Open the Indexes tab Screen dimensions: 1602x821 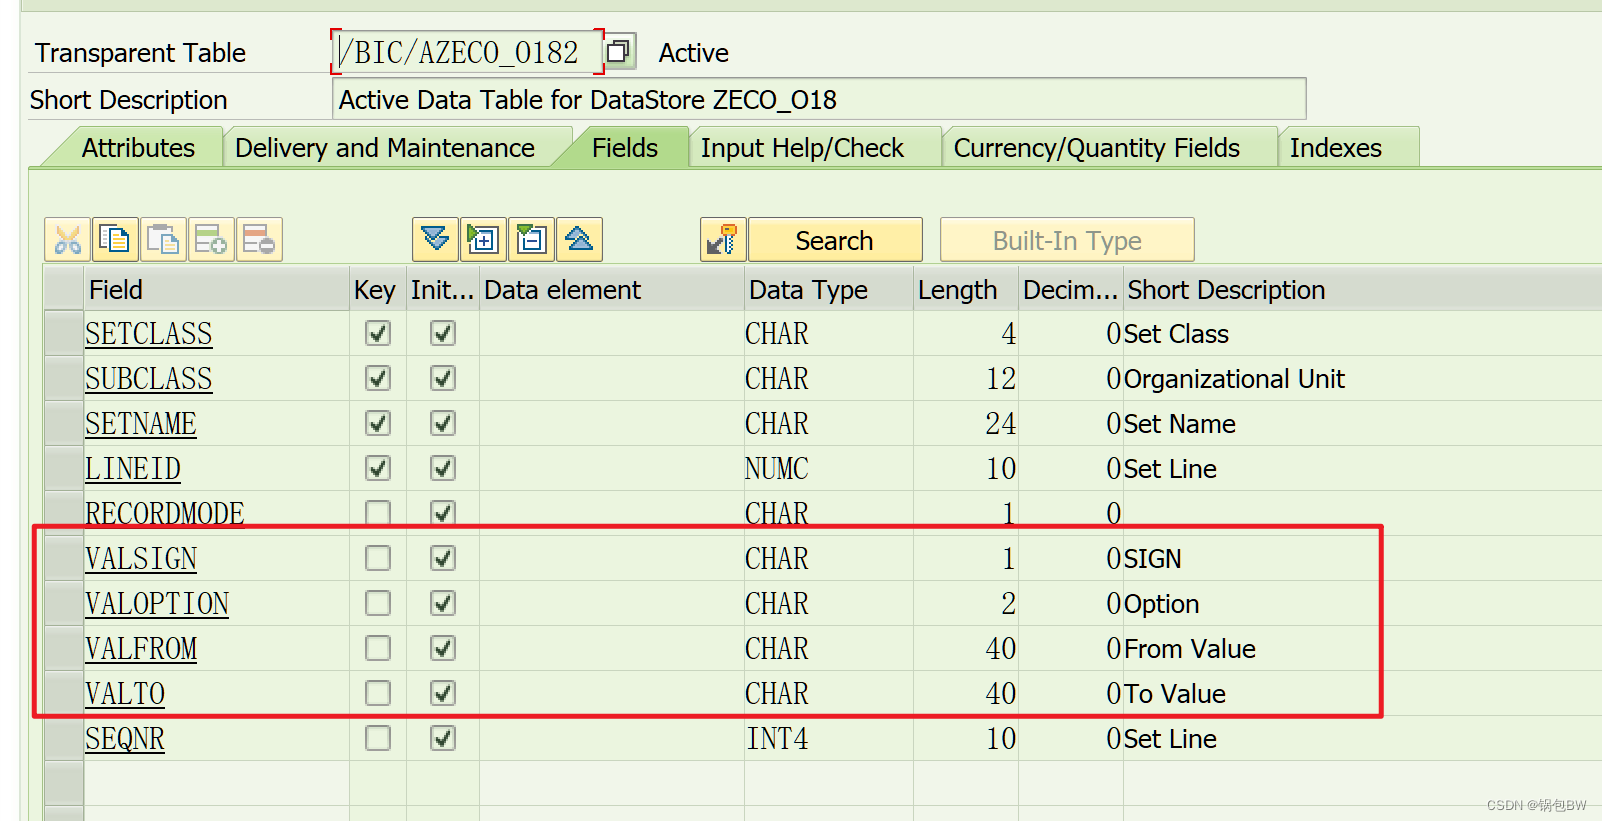coord(1336,148)
